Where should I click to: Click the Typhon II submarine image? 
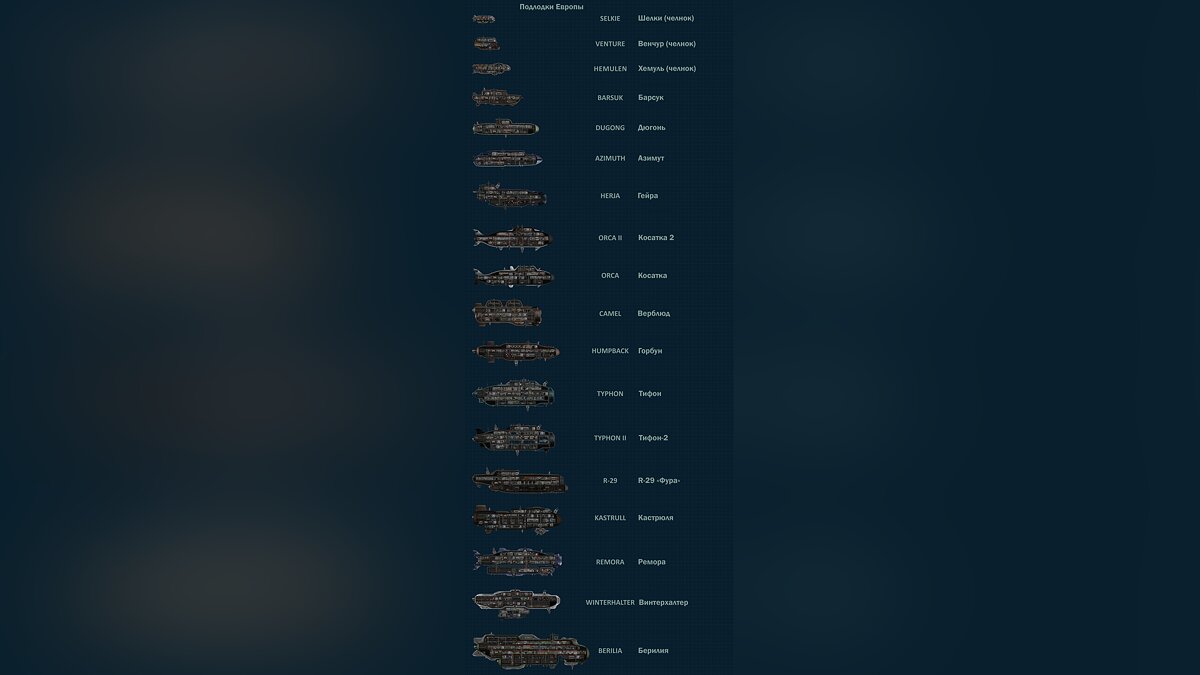(x=513, y=437)
